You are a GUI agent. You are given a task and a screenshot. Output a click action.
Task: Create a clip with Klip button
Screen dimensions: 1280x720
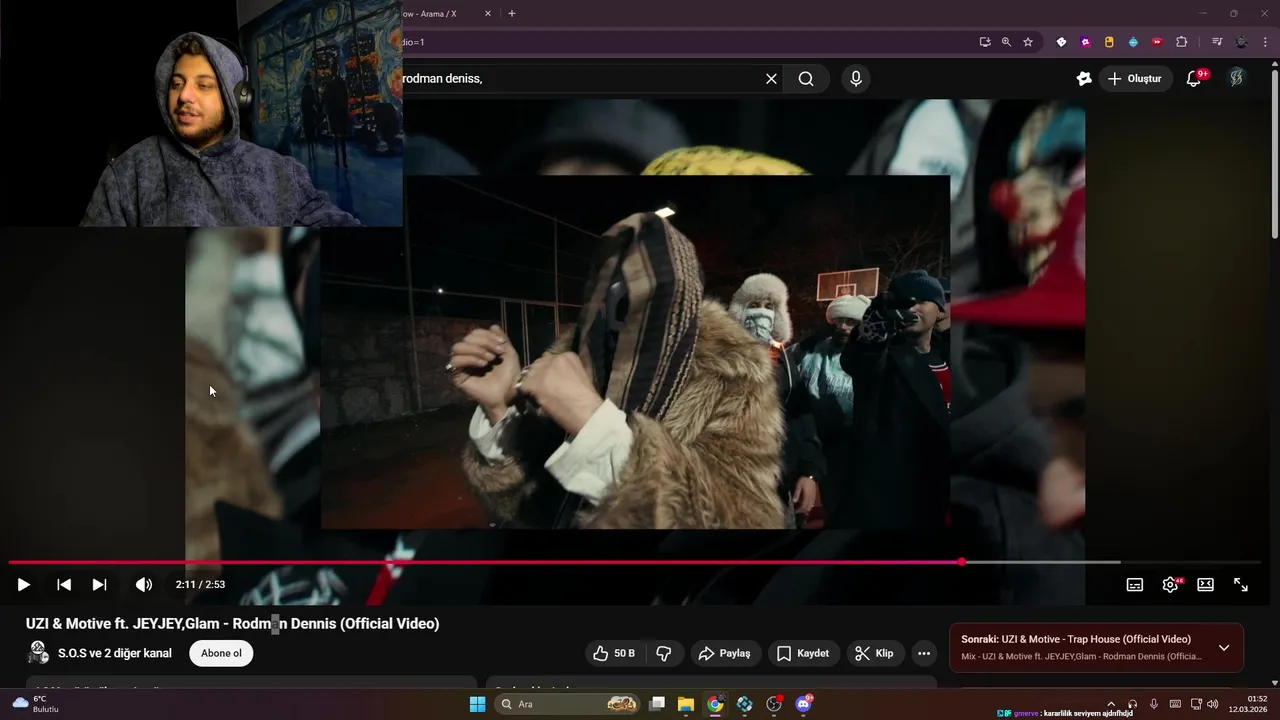coord(875,653)
